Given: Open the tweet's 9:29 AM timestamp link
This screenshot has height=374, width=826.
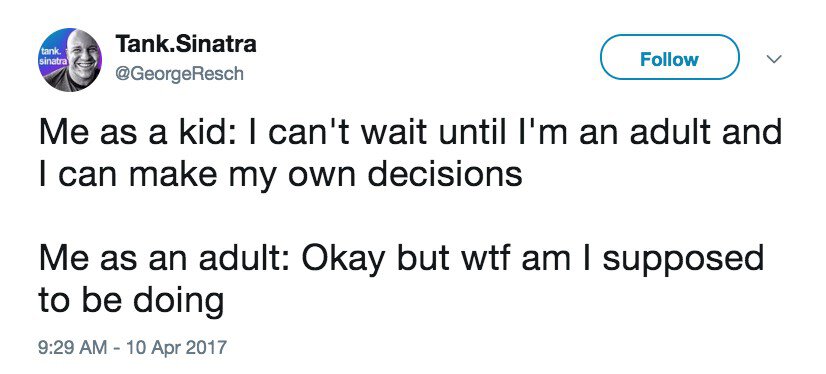Looking at the screenshot, I should [72, 347].
